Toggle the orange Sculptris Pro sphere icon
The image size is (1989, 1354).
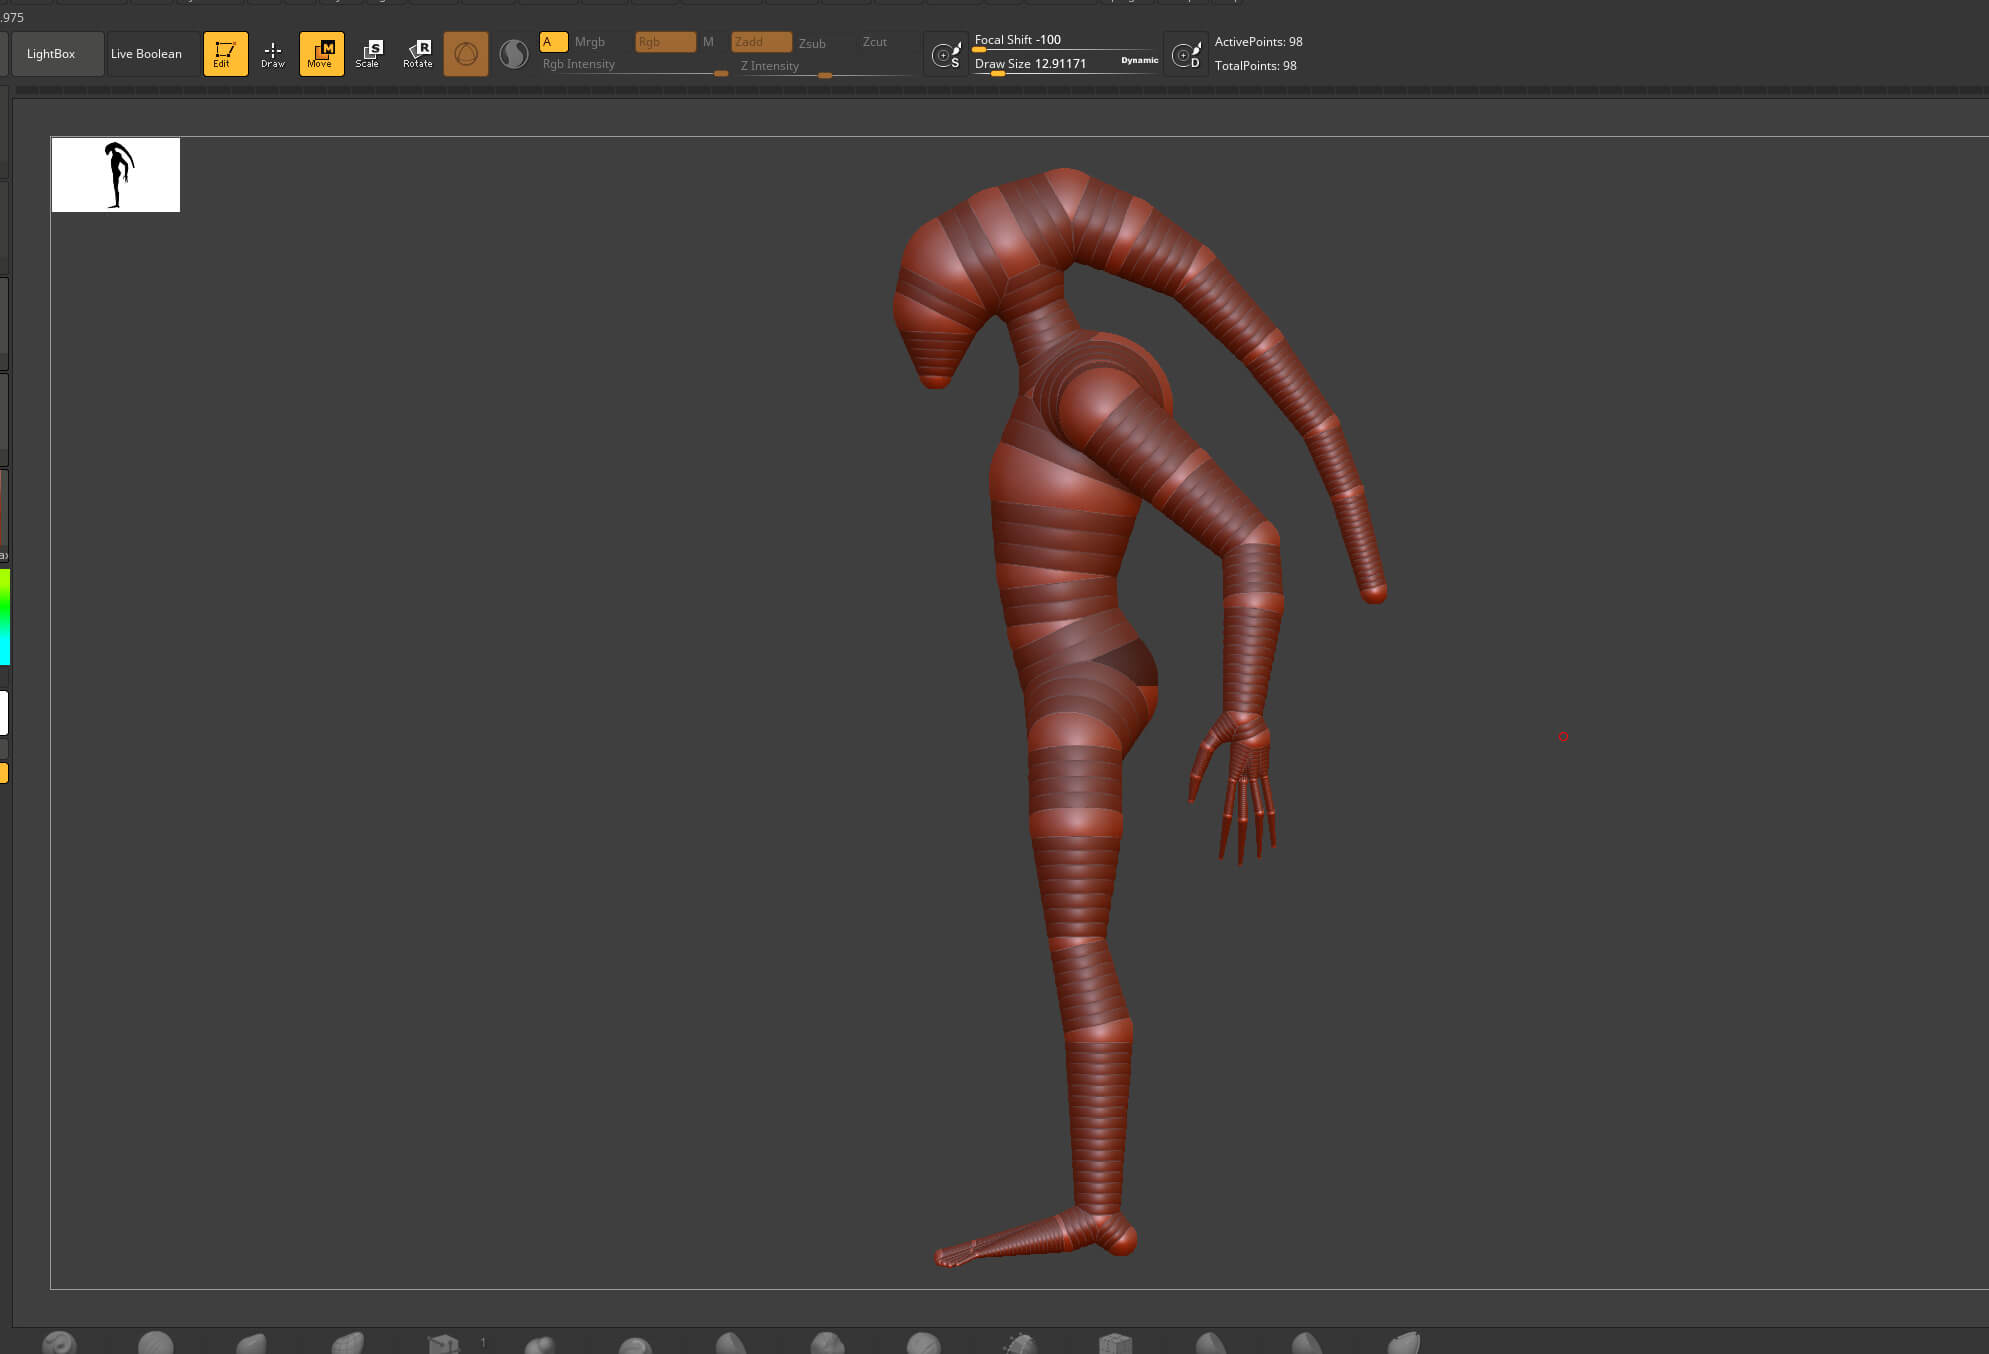(466, 54)
